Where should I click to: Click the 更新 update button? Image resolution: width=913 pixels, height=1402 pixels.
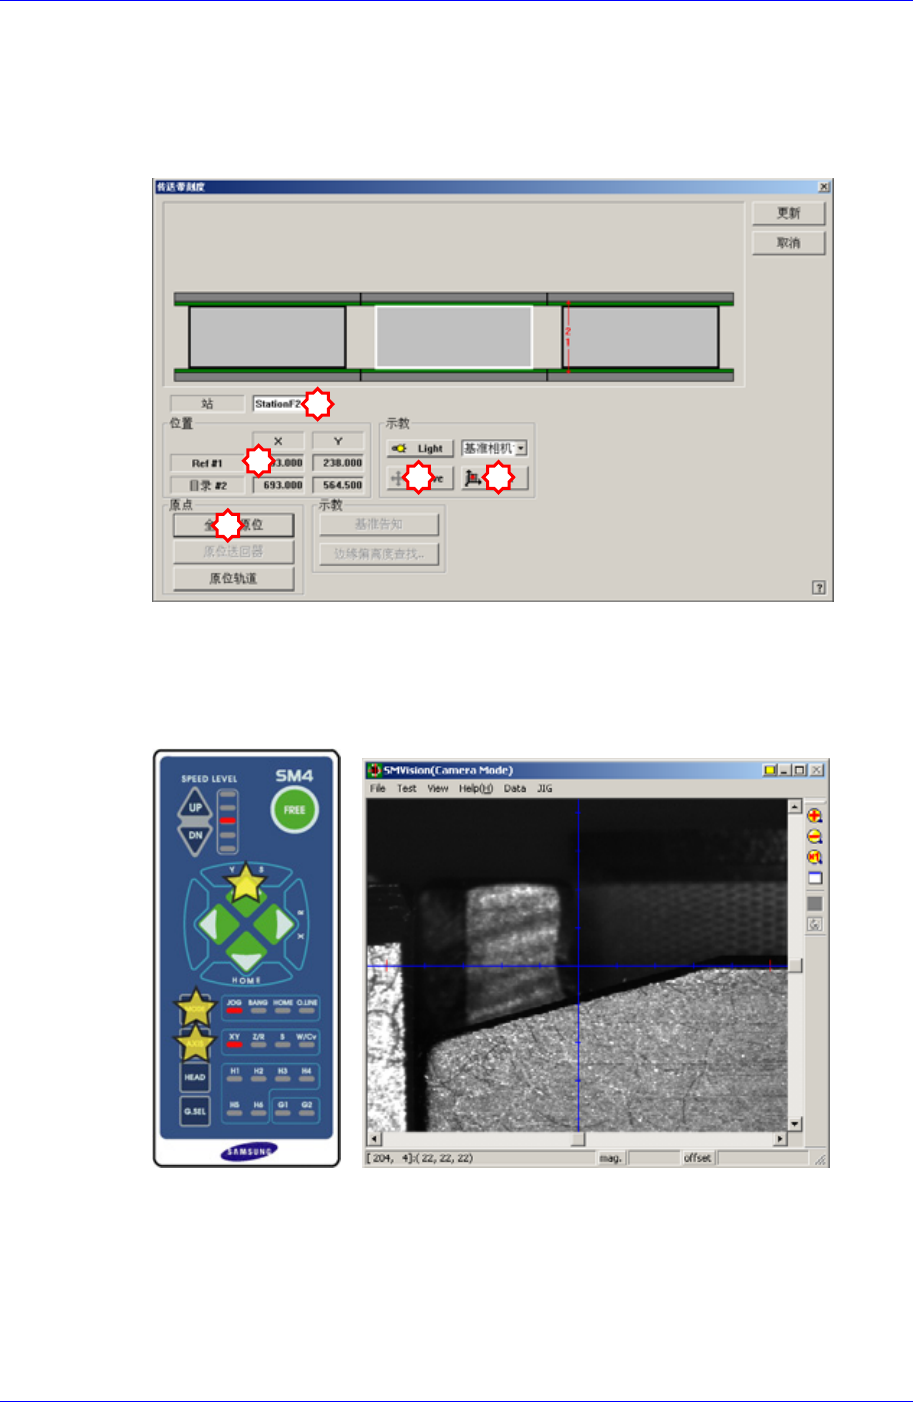pyautogui.click(x=789, y=213)
